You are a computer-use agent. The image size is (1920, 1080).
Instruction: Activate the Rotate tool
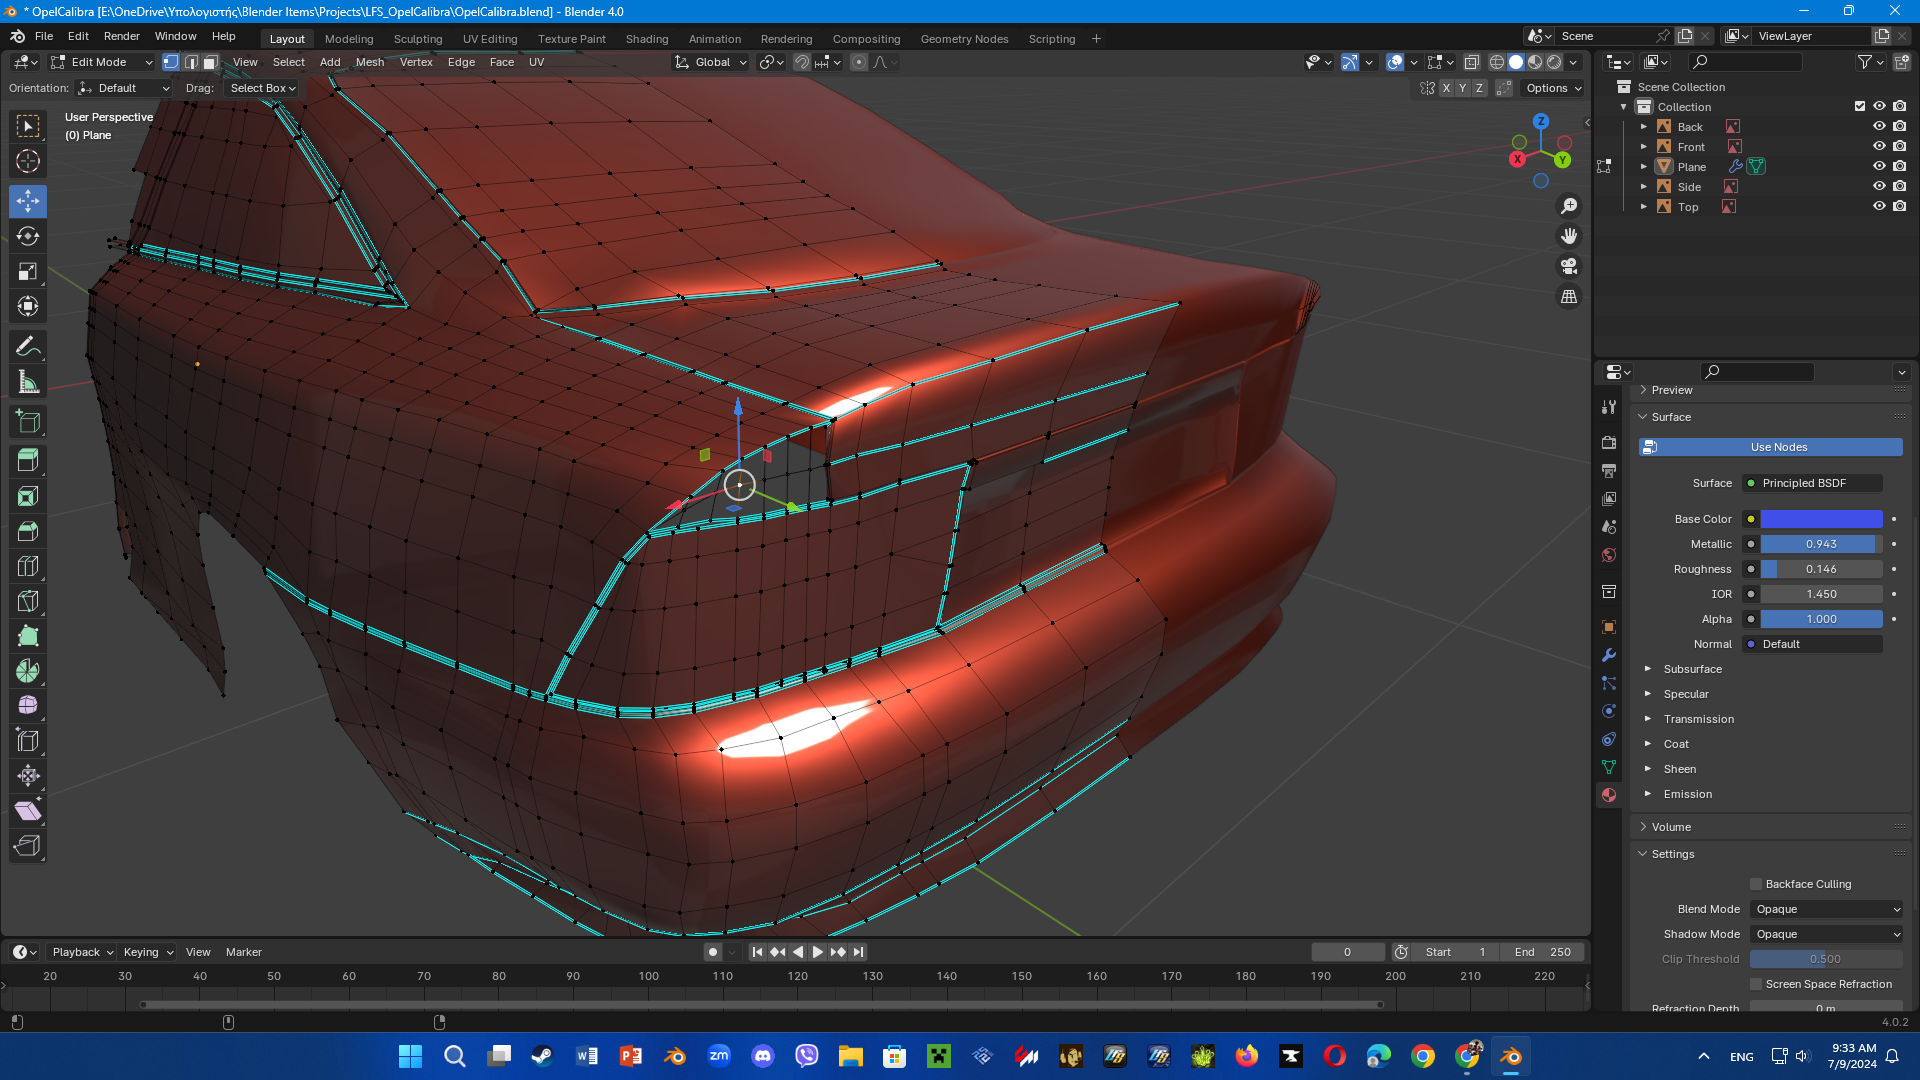[28, 236]
